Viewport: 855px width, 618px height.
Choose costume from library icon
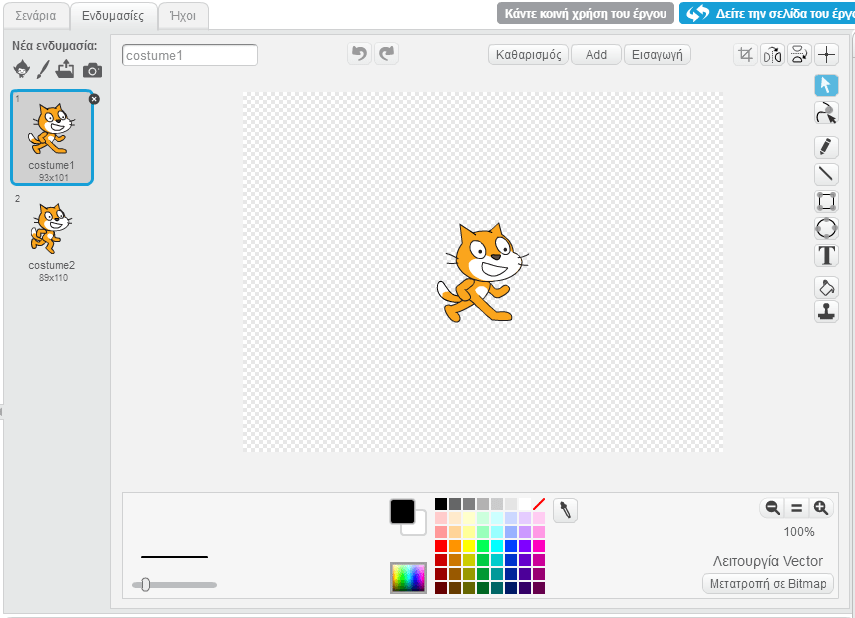(x=22, y=69)
